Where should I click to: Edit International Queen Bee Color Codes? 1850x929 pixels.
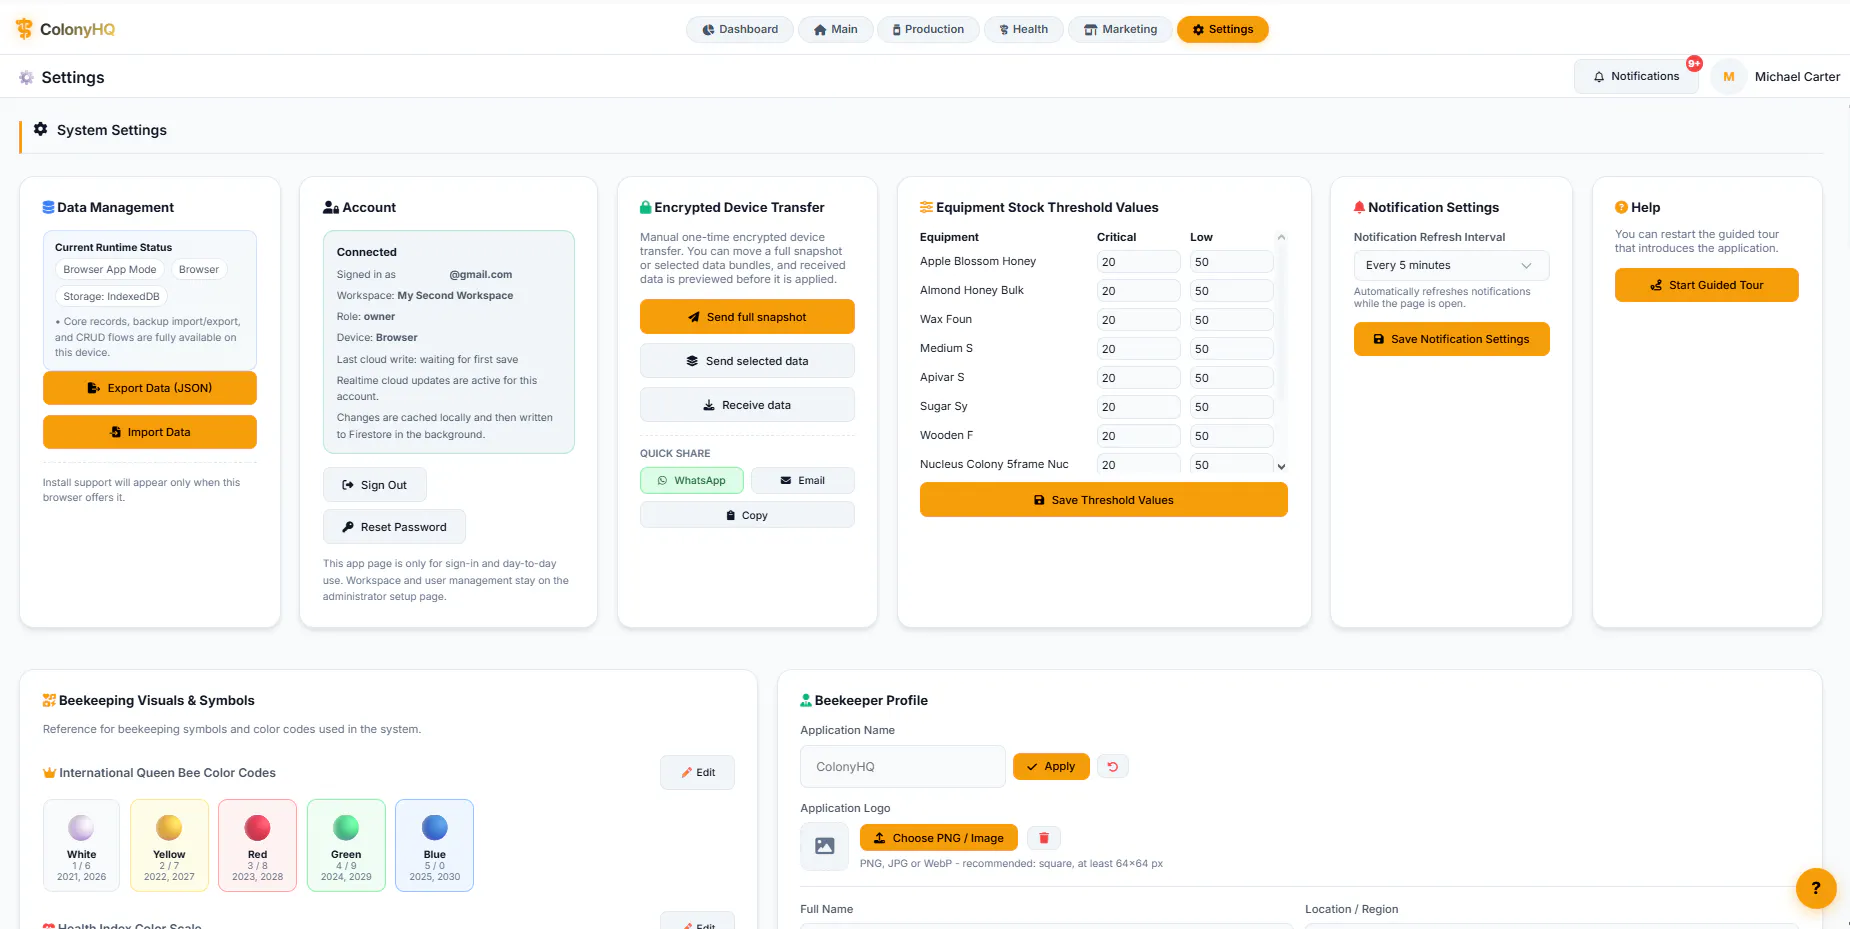click(697, 773)
